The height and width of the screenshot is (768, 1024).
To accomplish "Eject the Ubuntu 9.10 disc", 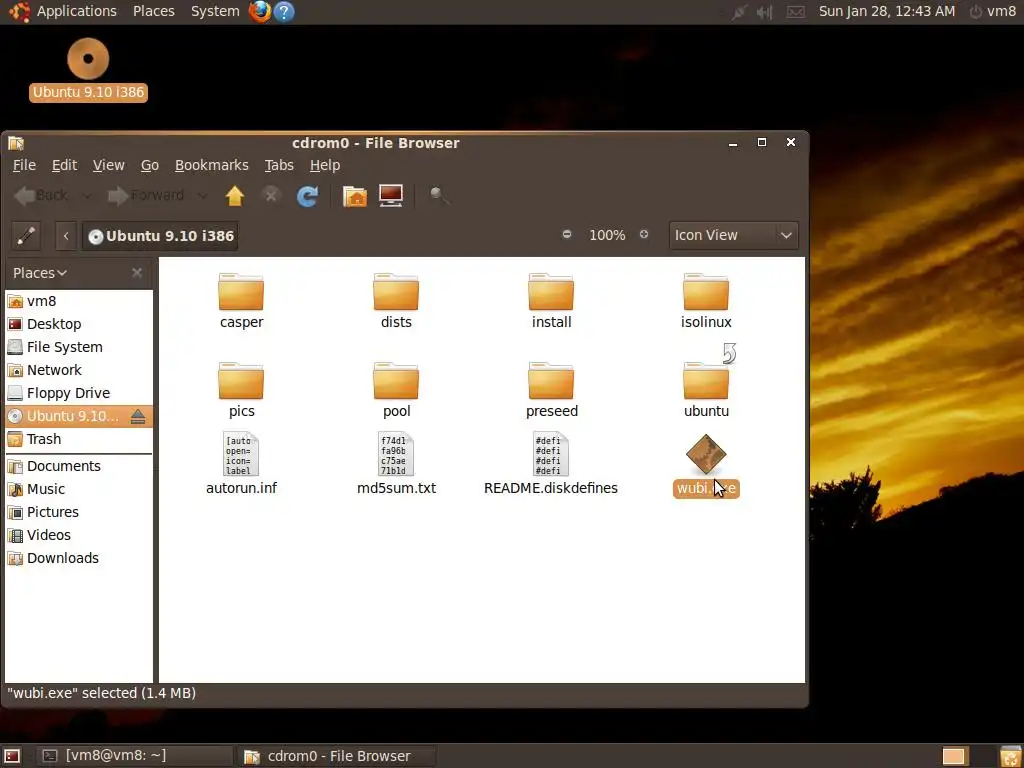I will click(x=138, y=416).
